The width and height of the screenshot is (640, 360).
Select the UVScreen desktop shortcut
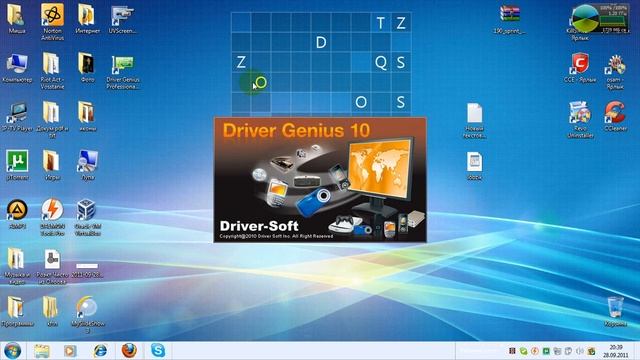[122, 20]
